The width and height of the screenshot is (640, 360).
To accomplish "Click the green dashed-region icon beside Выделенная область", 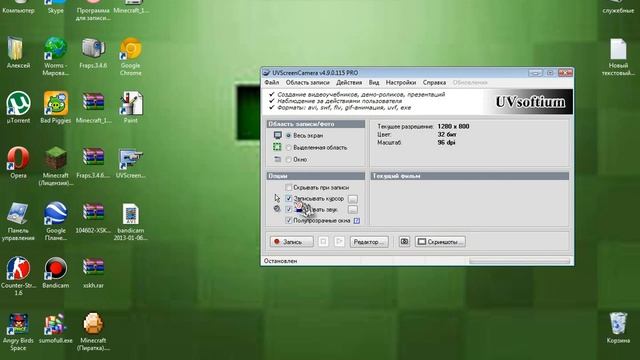I will (277, 147).
